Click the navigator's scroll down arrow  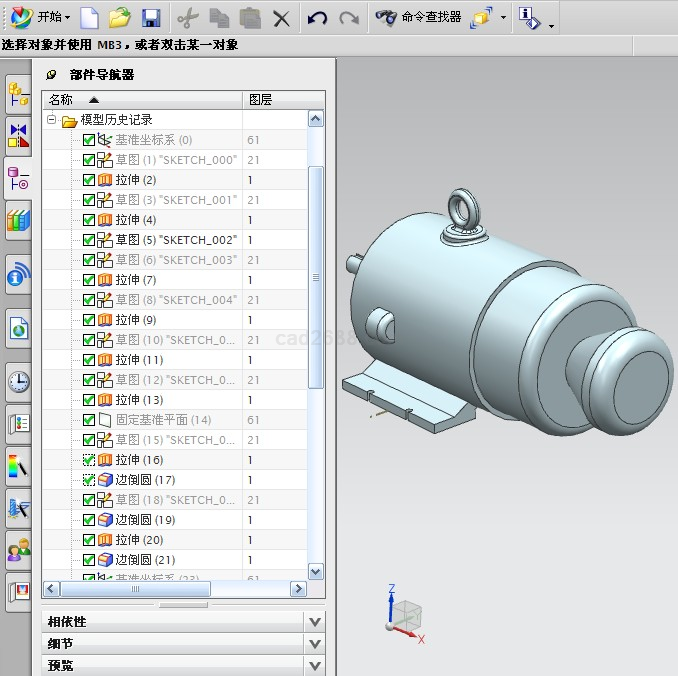[316, 571]
